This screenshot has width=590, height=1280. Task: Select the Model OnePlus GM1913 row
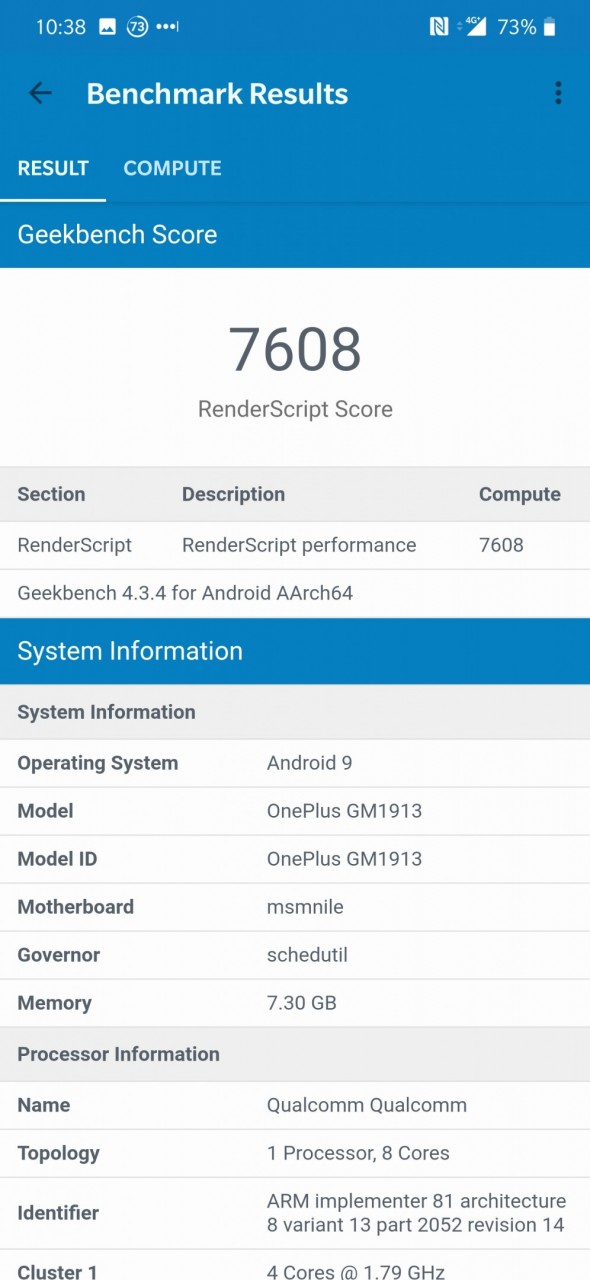pos(295,811)
